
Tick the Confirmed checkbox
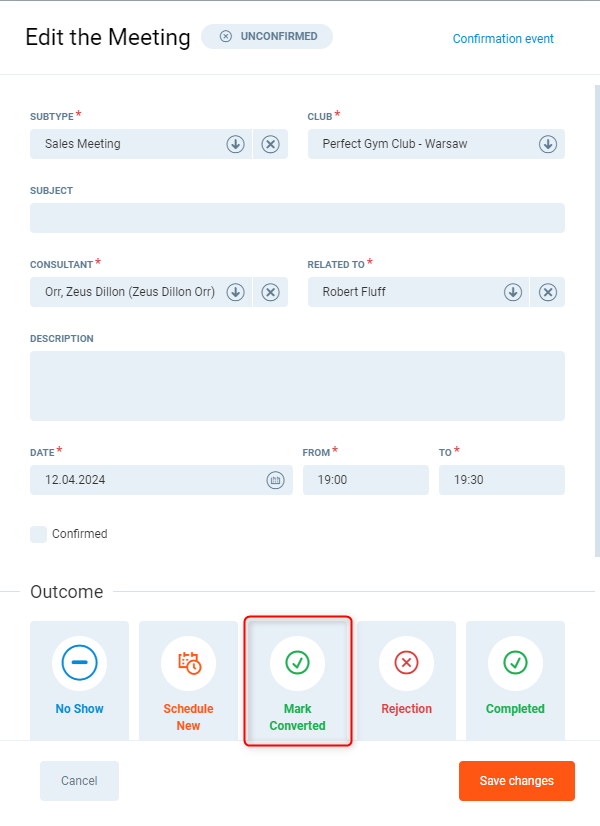(39, 534)
